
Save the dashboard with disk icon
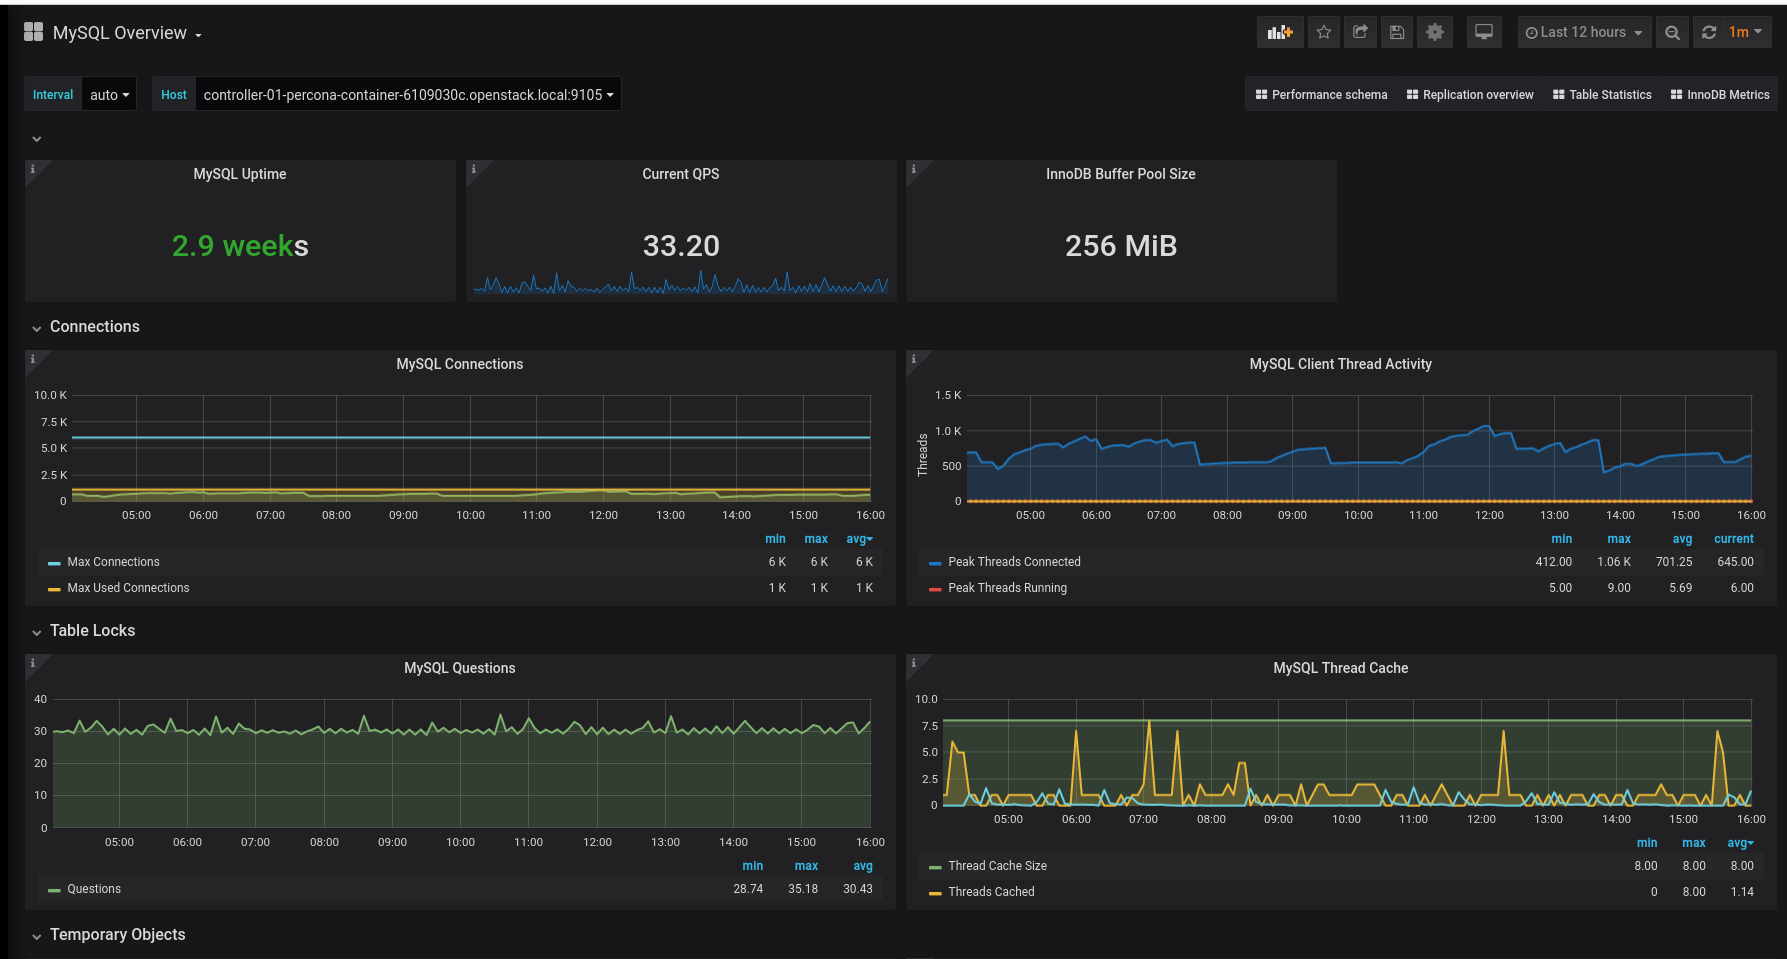click(x=1397, y=32)
